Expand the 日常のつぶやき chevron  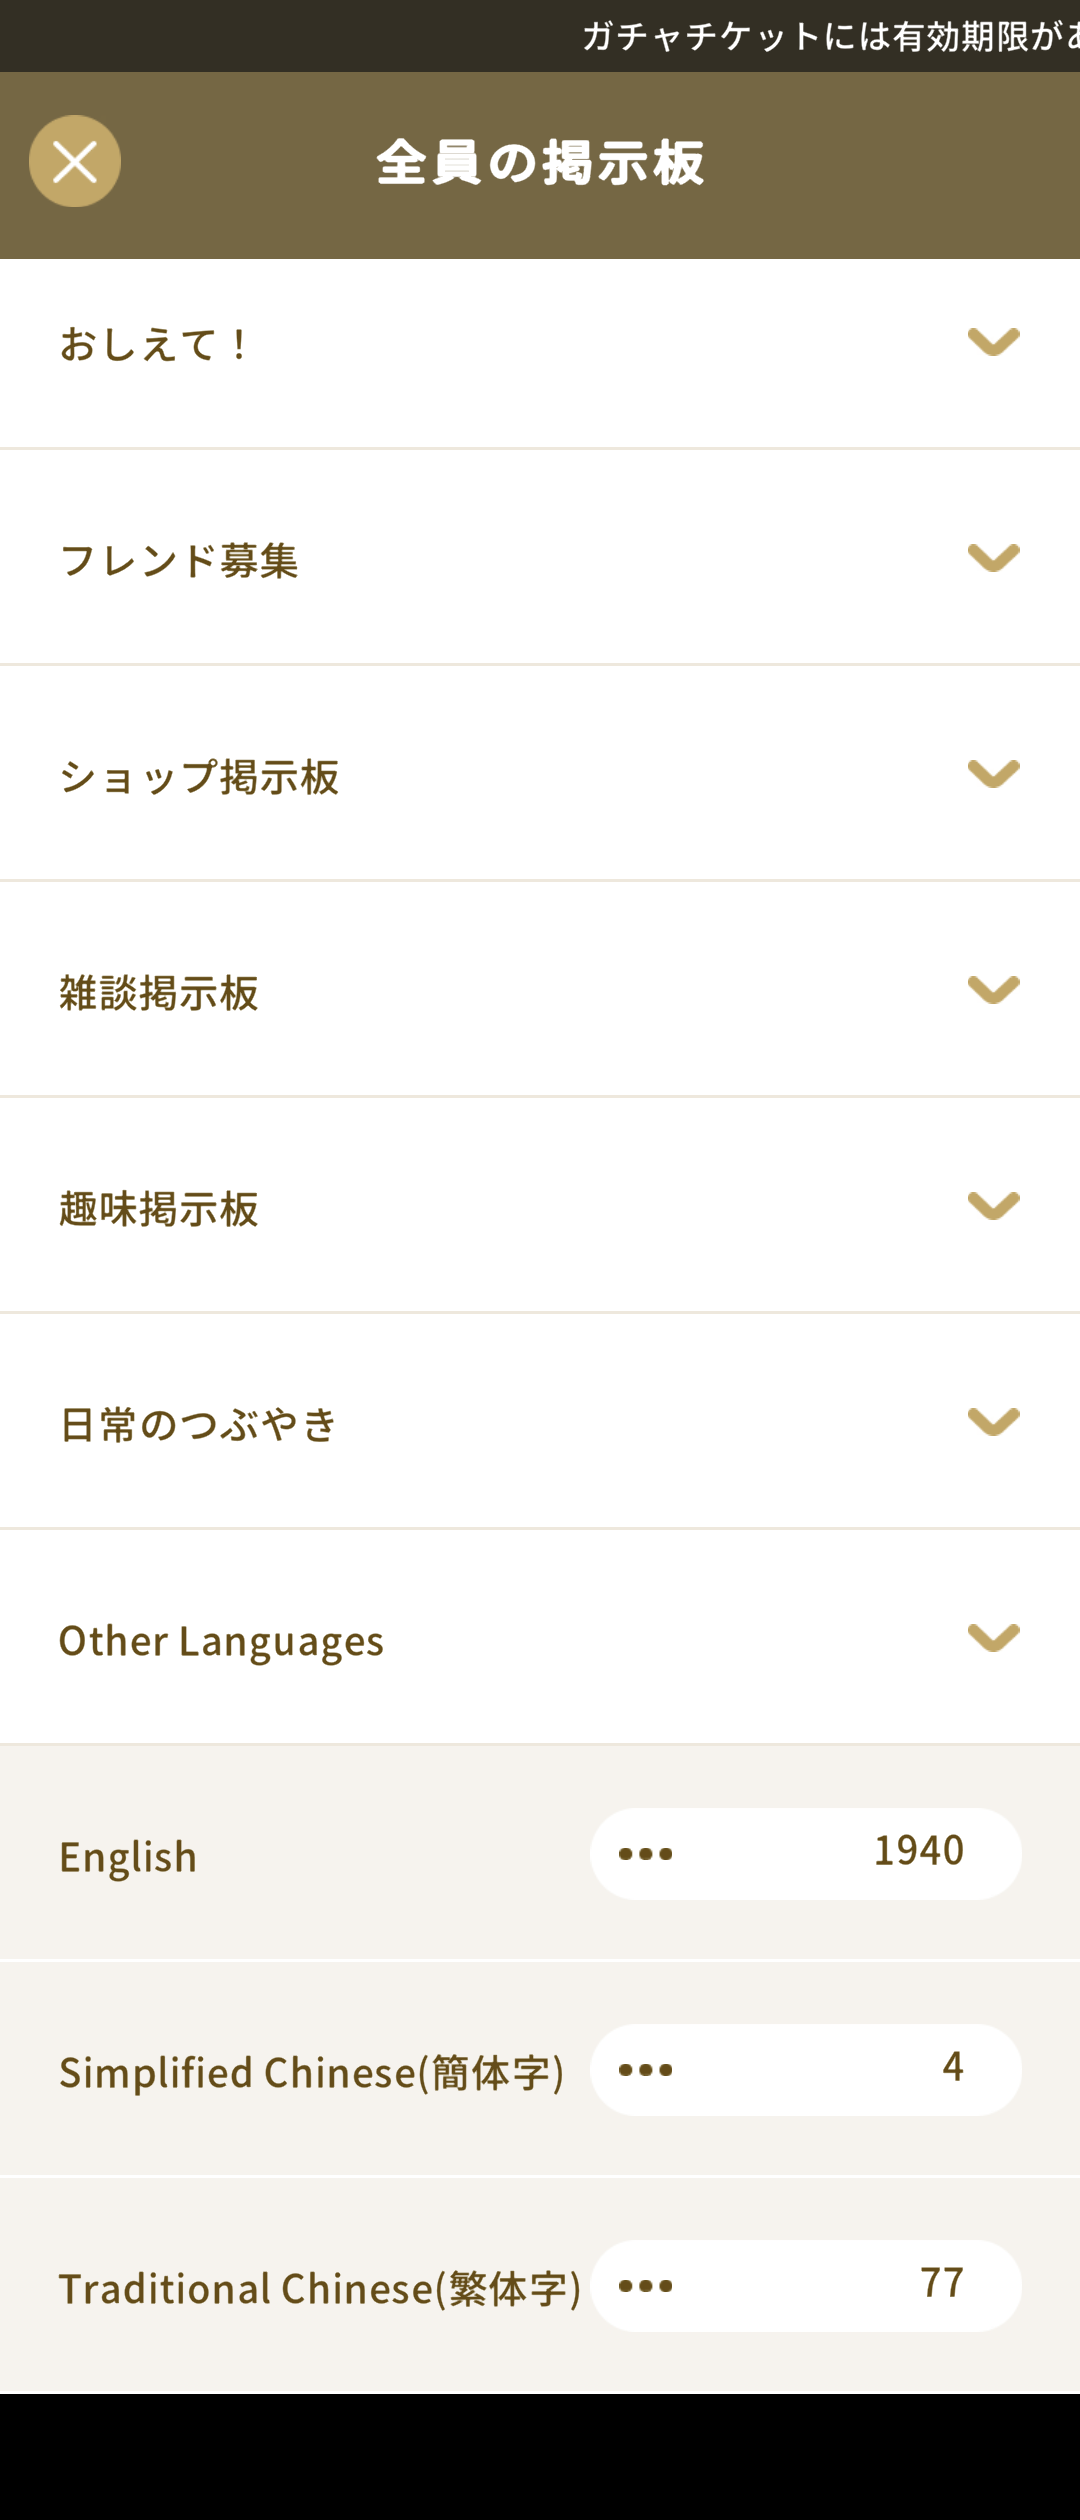pos(994,1422)
